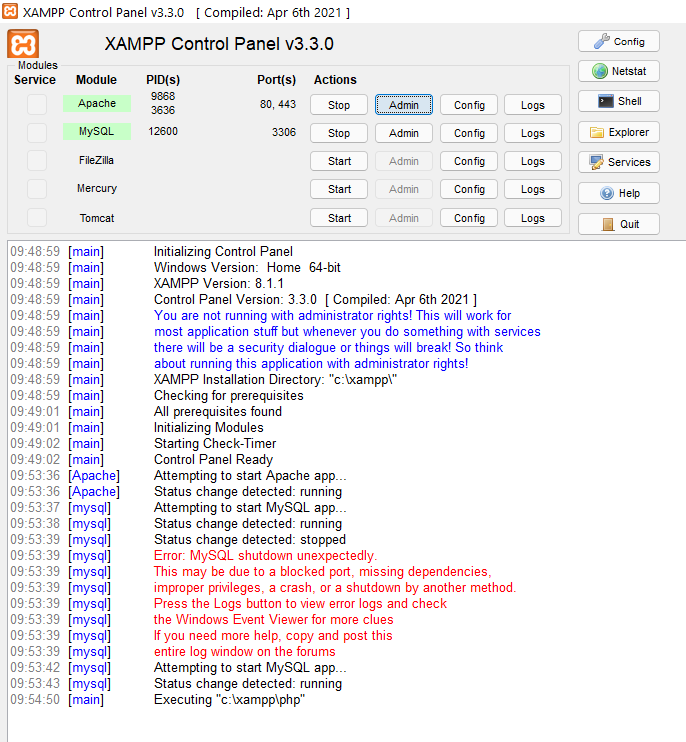The width and height of the screenshot is (686, 742).
Task: View the Apache Logs menu
Action: click(x=533, y=105)
